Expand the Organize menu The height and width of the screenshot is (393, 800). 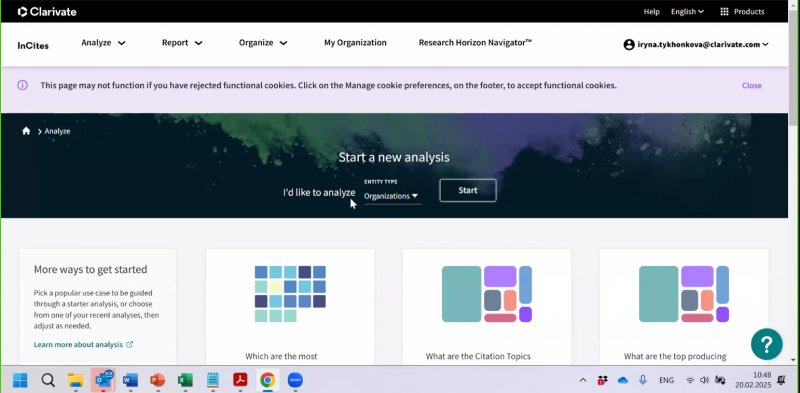coord(263,43)
